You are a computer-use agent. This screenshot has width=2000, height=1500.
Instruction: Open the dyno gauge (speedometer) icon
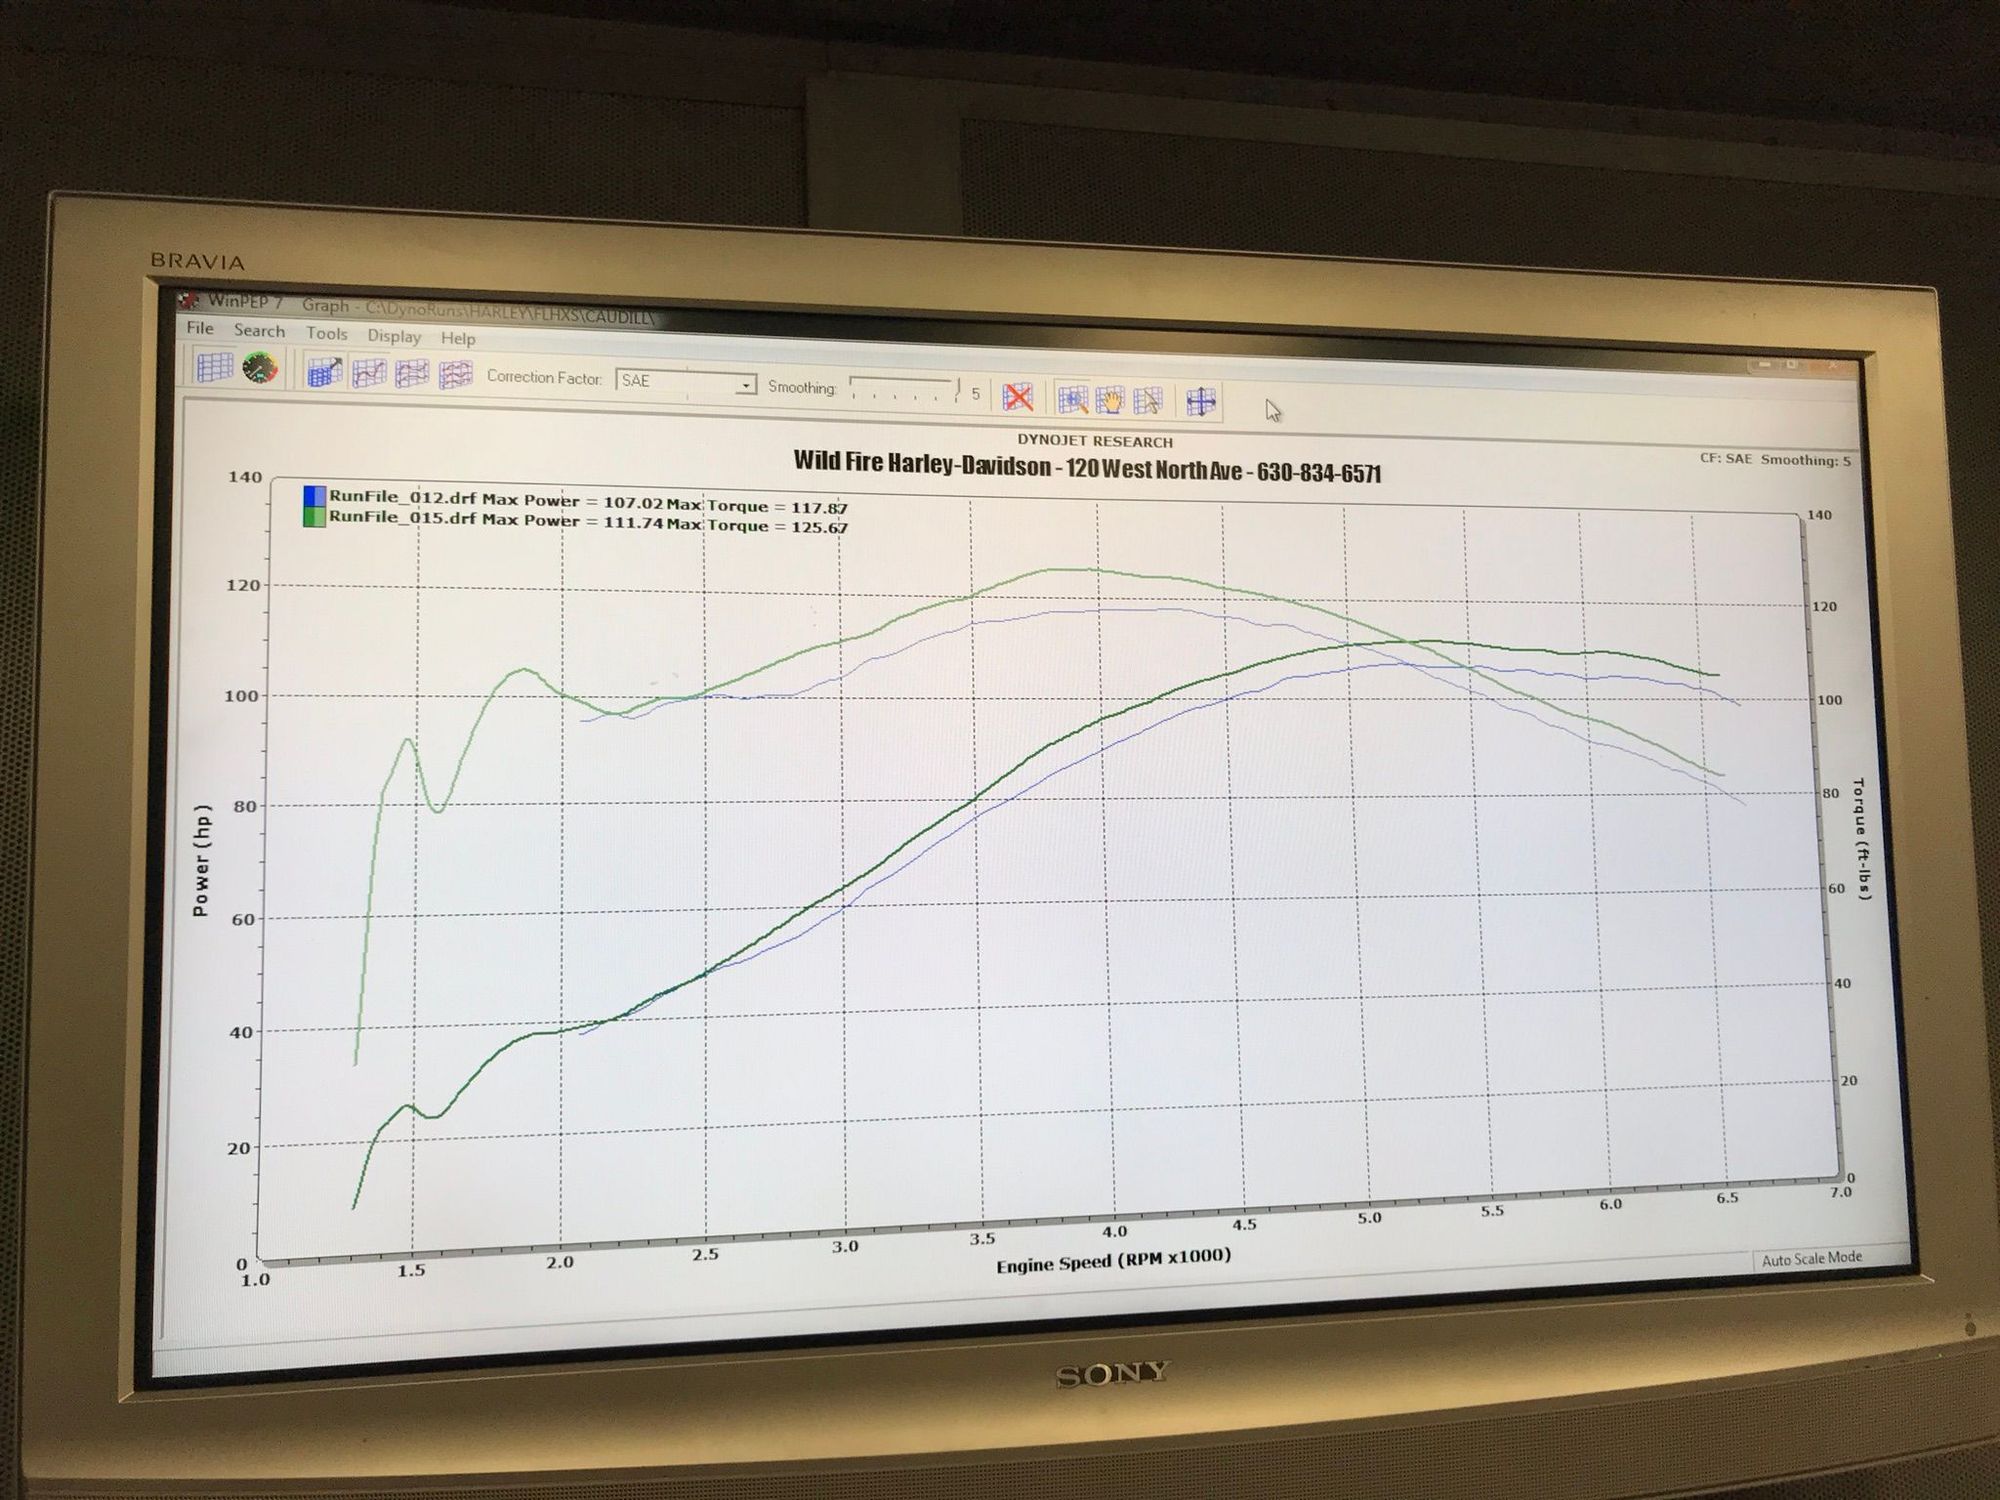pyautogui.click(x=260, y=368)
